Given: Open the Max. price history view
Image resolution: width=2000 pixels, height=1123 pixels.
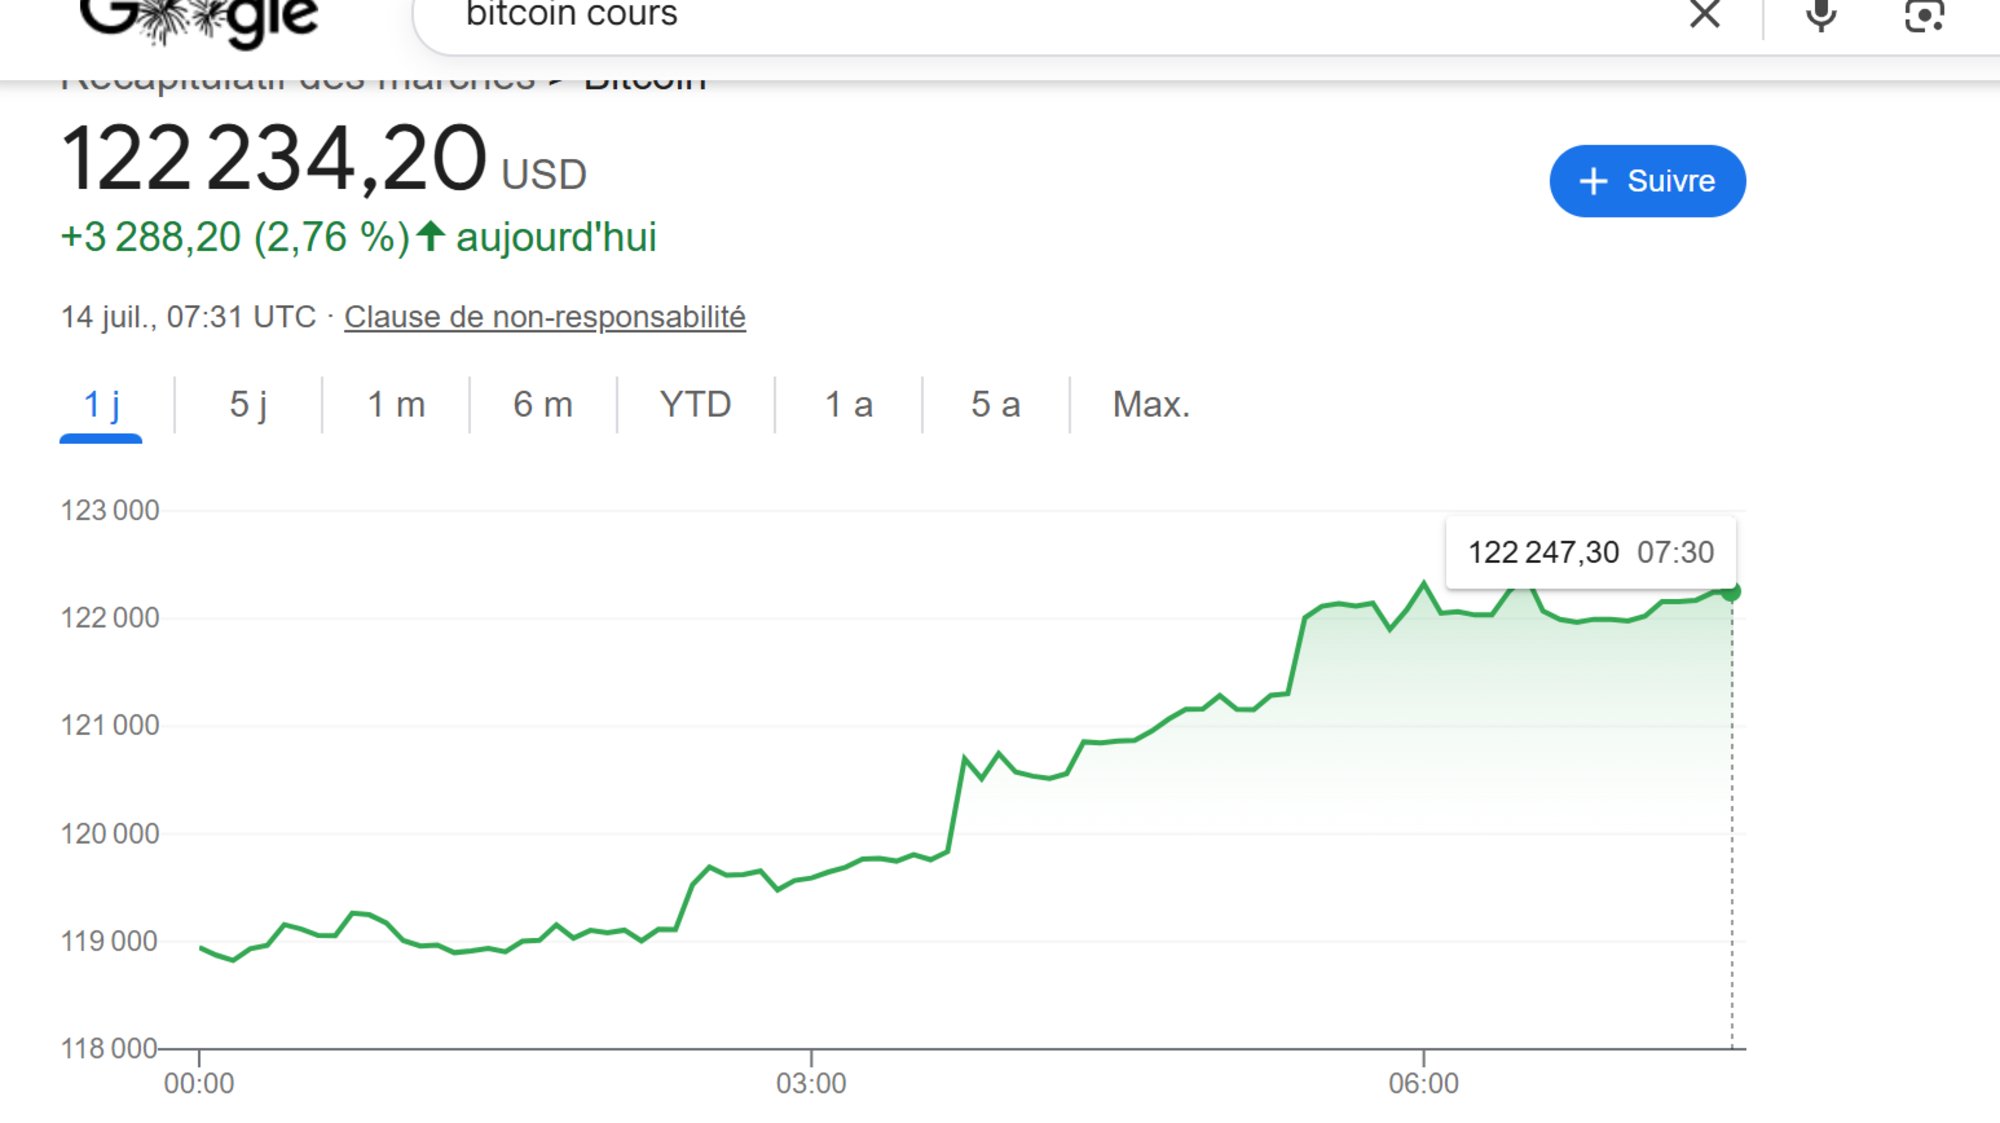Looking at the screenshot, I should point(1150,405).
